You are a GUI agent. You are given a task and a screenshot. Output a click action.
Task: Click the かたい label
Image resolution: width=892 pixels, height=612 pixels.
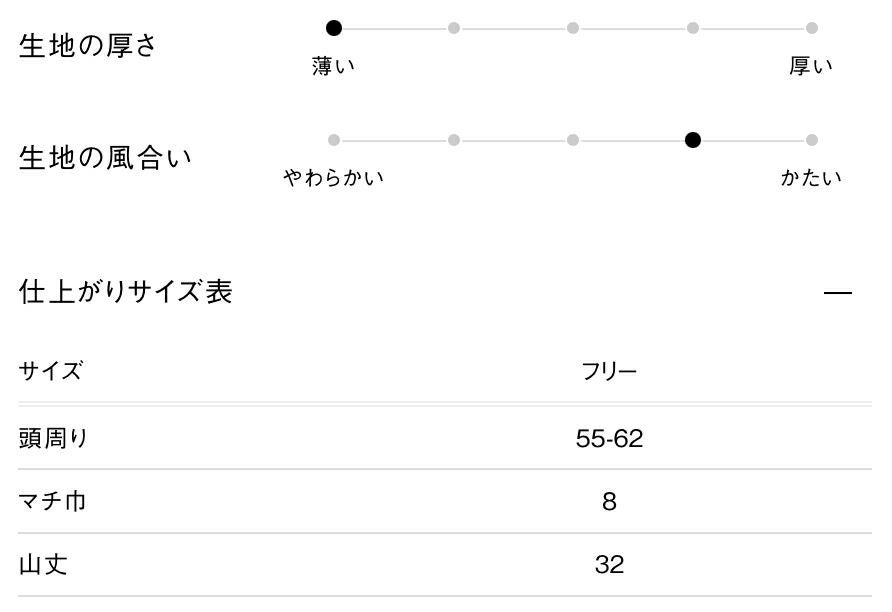[x=811, y=179]
